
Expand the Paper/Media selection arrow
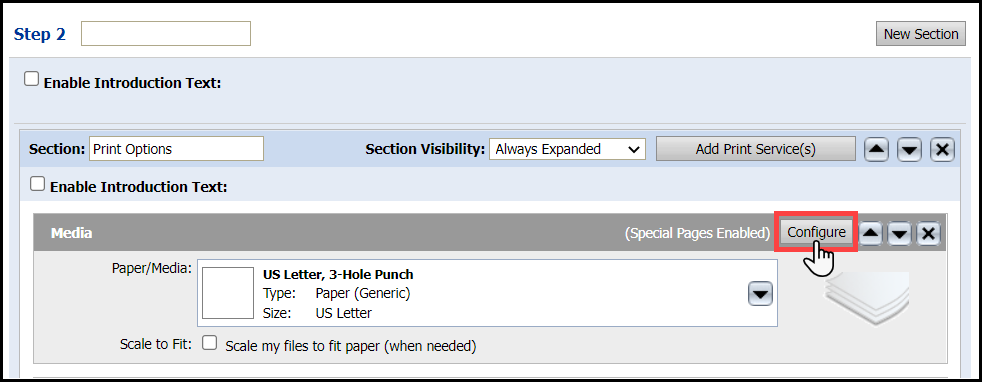point(760,294)
